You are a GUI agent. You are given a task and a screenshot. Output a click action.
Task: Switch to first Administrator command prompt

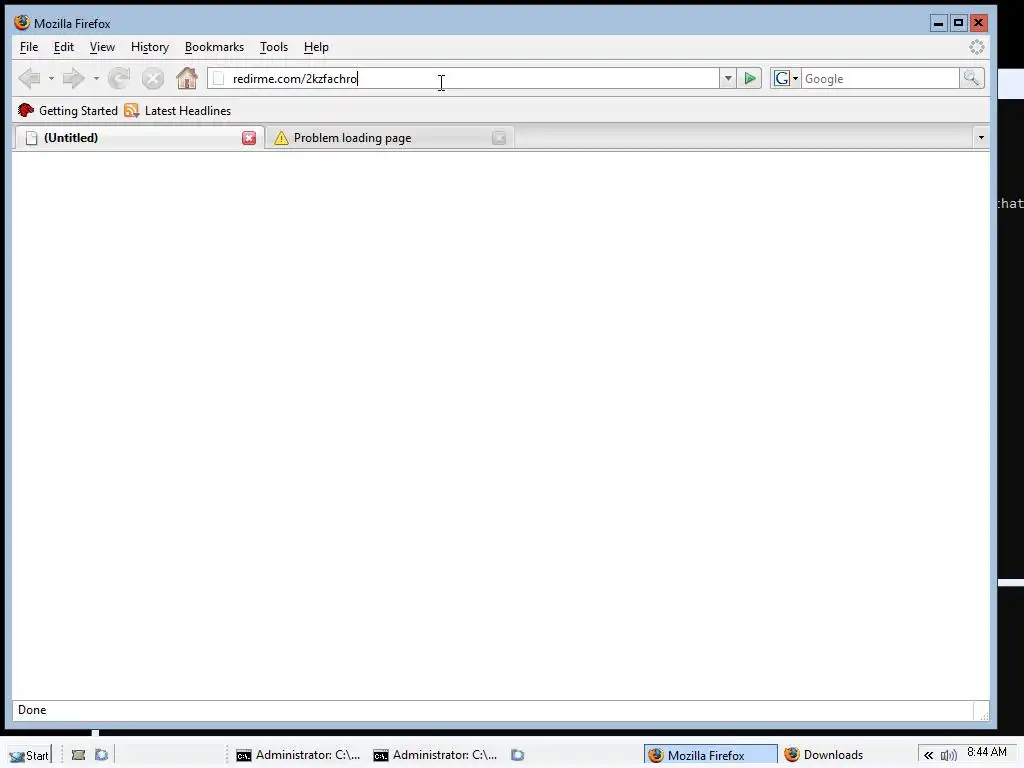[298, 755]
